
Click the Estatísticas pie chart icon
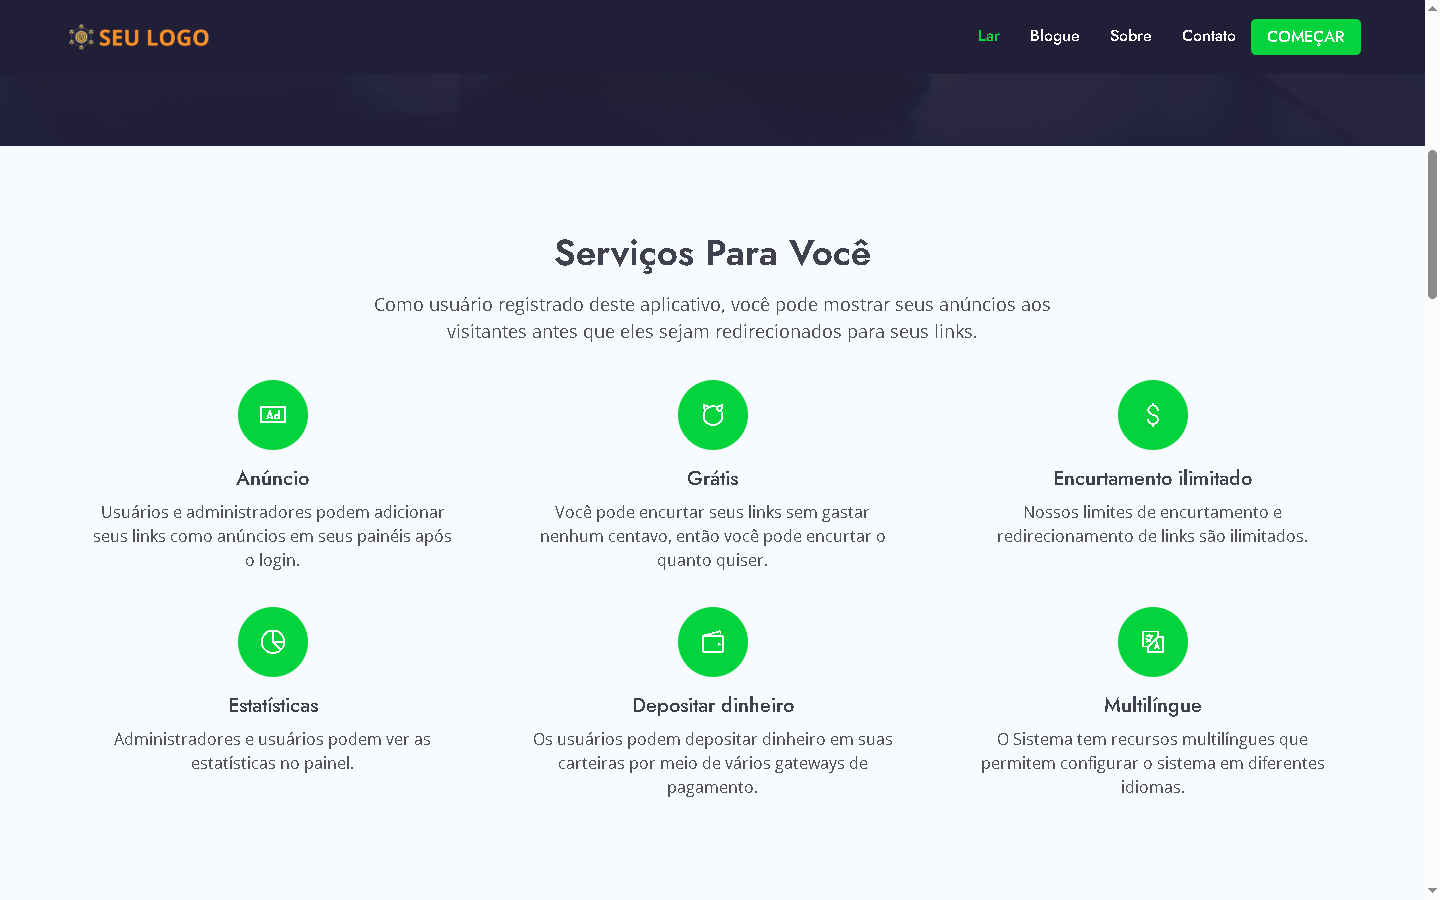273,642
